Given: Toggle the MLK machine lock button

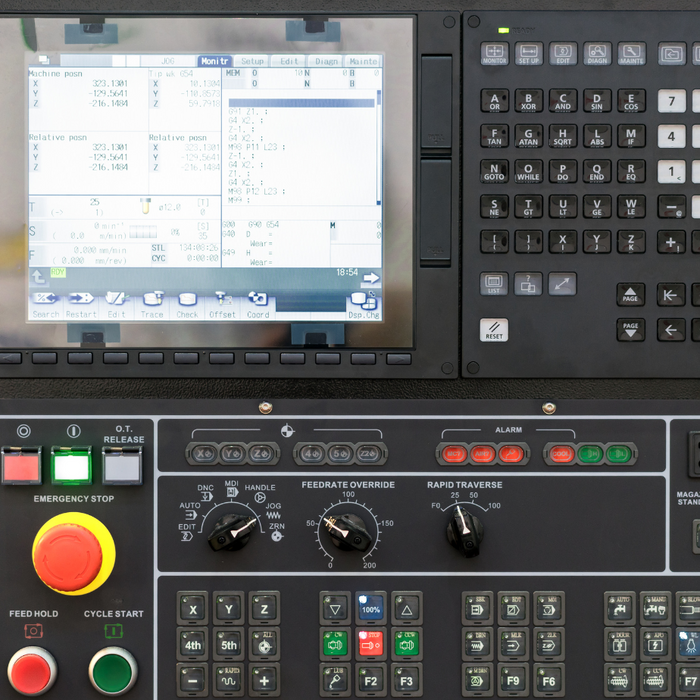Looking at the screenshot, I should coord(513,643).
